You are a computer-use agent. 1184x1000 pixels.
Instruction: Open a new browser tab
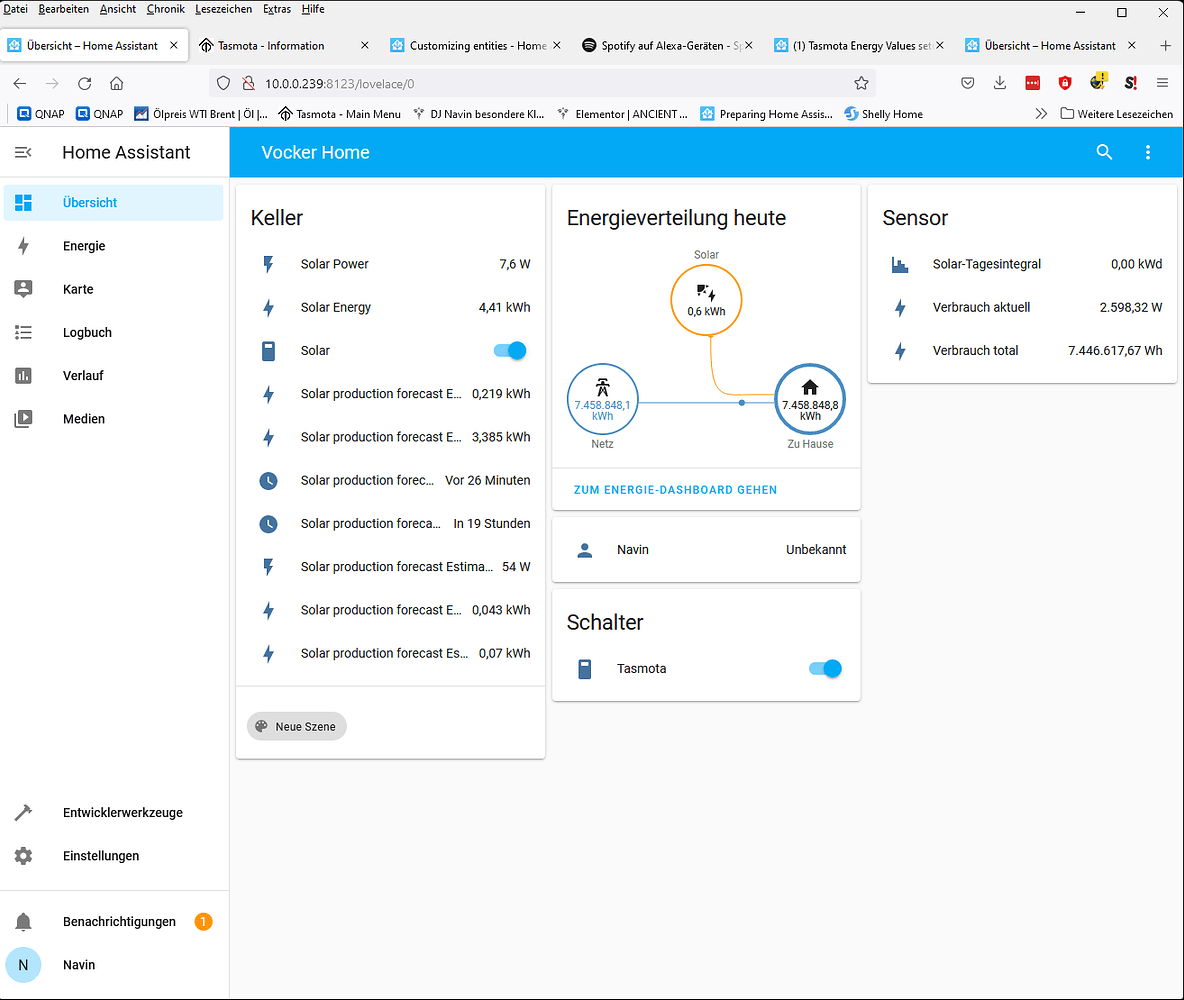1165,45
